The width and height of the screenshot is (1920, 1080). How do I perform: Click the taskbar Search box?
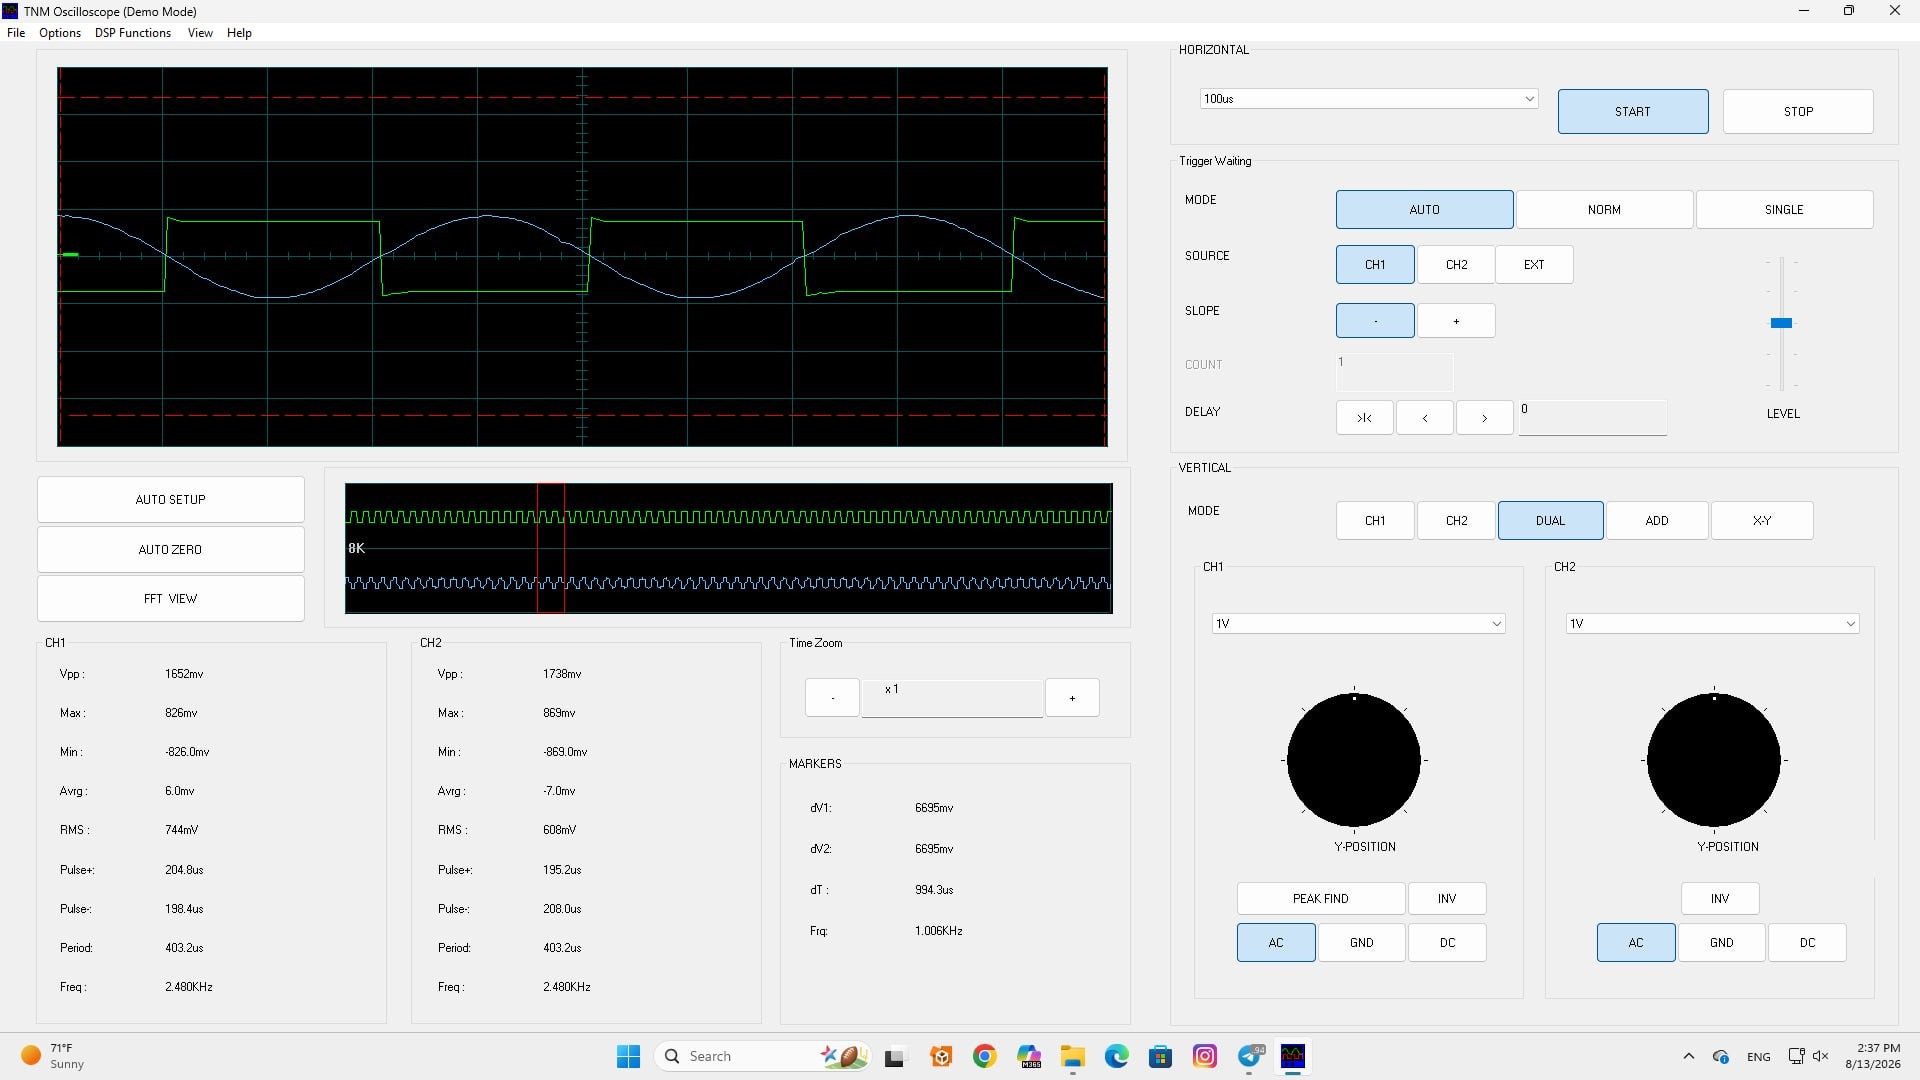tap(765, 1056)
